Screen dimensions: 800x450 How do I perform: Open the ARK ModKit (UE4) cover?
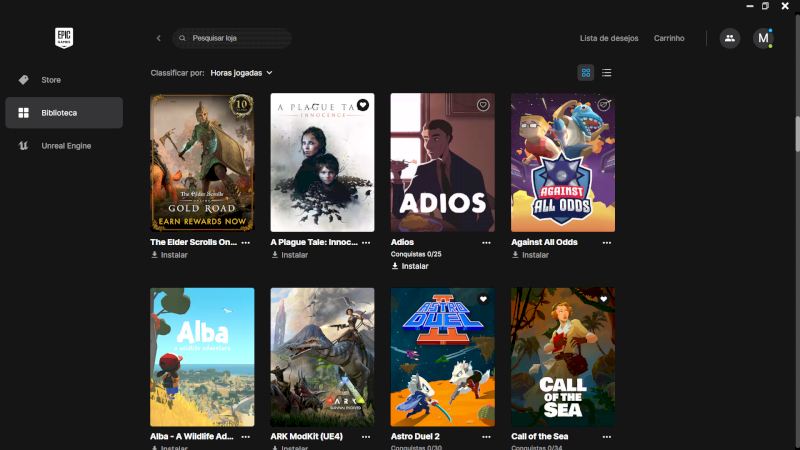[322, 357]
